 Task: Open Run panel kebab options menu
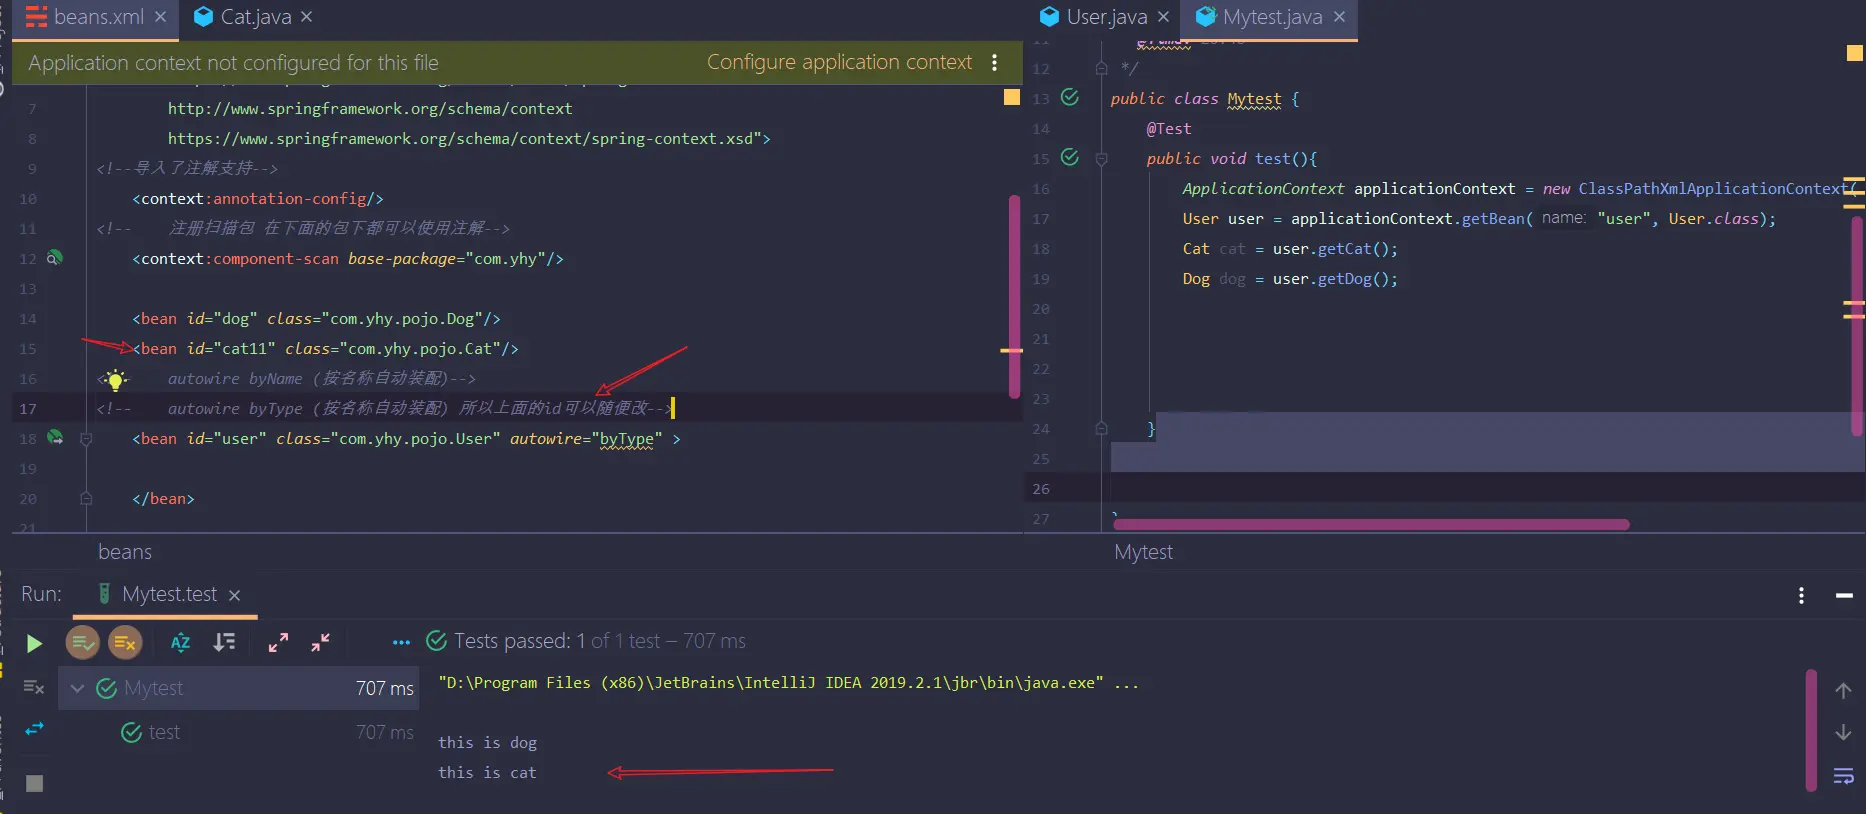(1801, 595)
